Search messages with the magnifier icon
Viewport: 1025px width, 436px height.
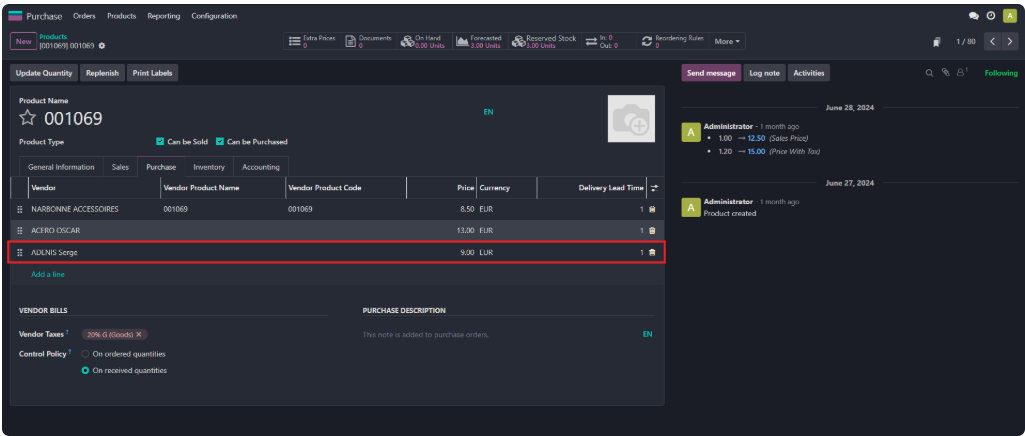coord(929,73)
